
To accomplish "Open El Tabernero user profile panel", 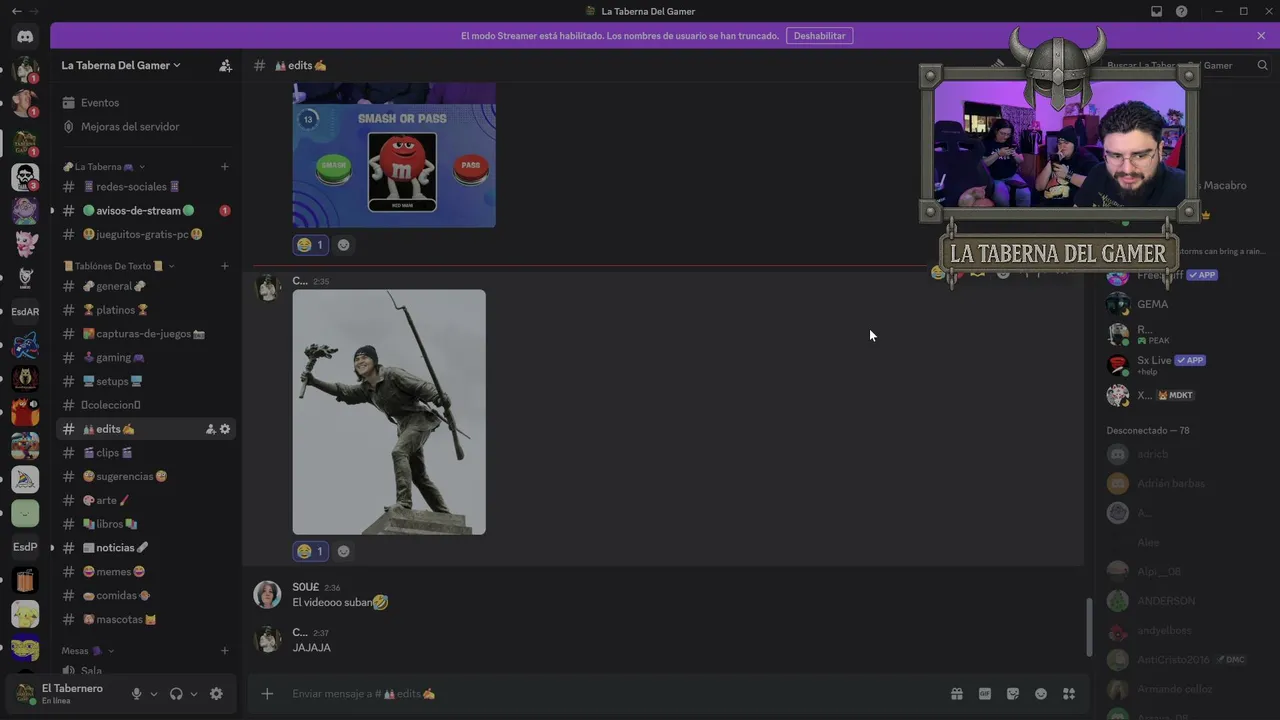I will coord(66,694).
